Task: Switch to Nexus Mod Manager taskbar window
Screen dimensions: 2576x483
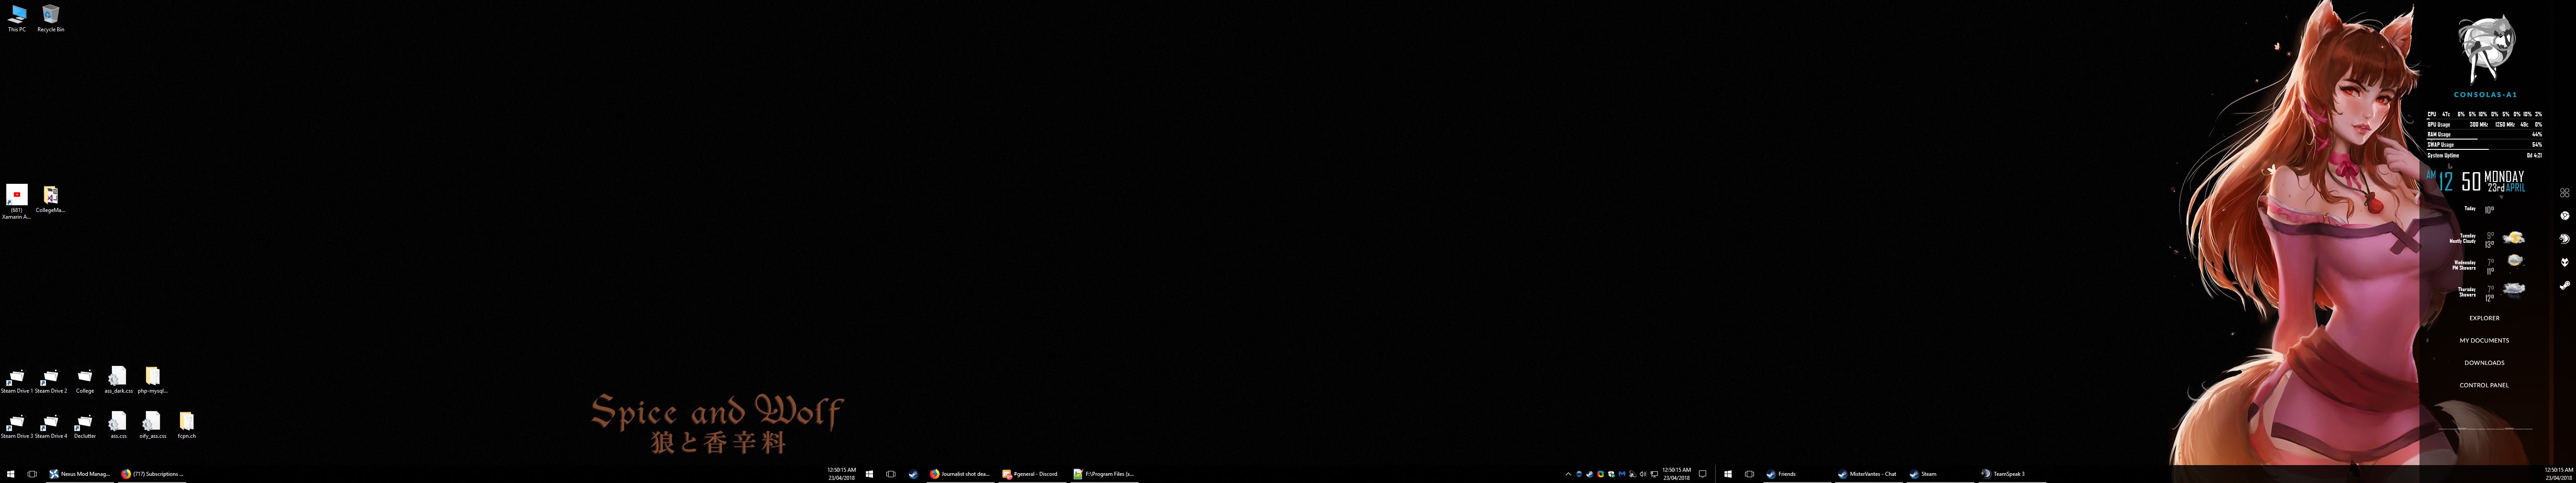Action: (80, 474)
